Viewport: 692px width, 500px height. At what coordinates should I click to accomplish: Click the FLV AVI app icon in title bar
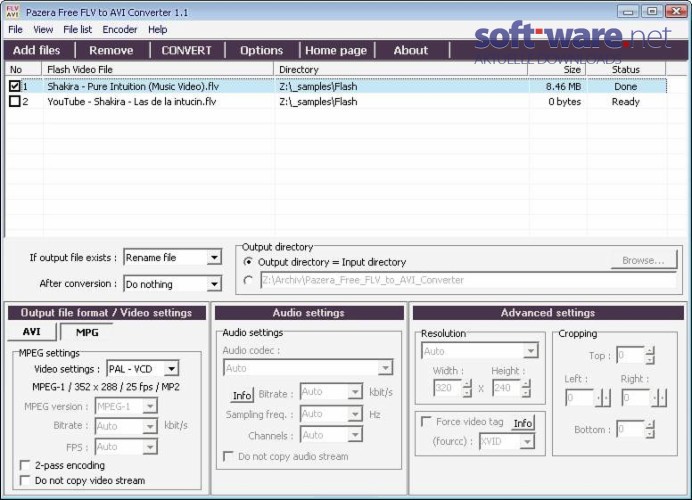click(12, 11)
